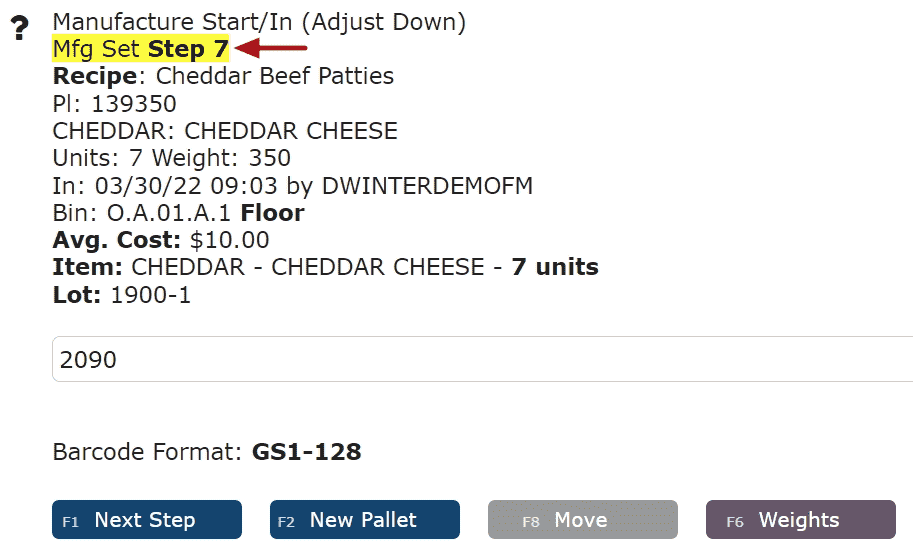Viewport: 913px width, 555px height.
Task: Click the Units: 7 Weight: 350 line
Action: [x=171, y=158]
